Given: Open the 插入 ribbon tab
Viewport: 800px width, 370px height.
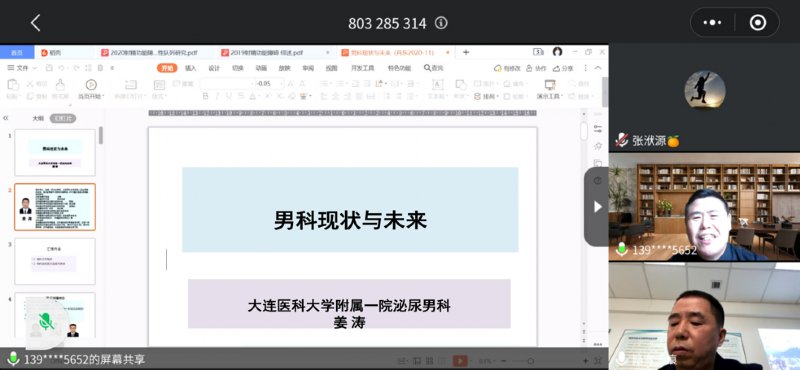Looking at the screenshot, I should 191,68.
